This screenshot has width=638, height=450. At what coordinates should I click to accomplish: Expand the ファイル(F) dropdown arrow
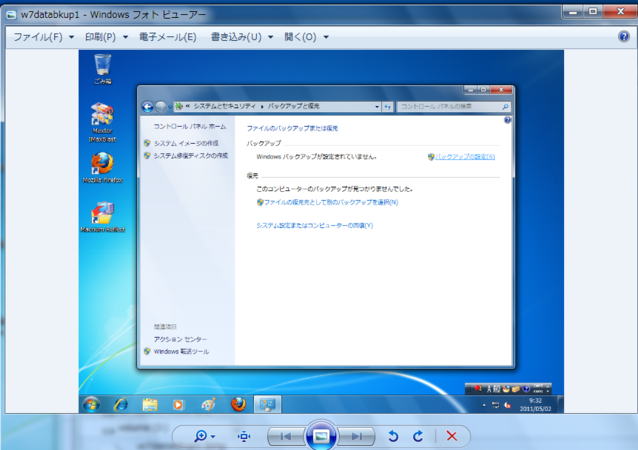(72, 37)
